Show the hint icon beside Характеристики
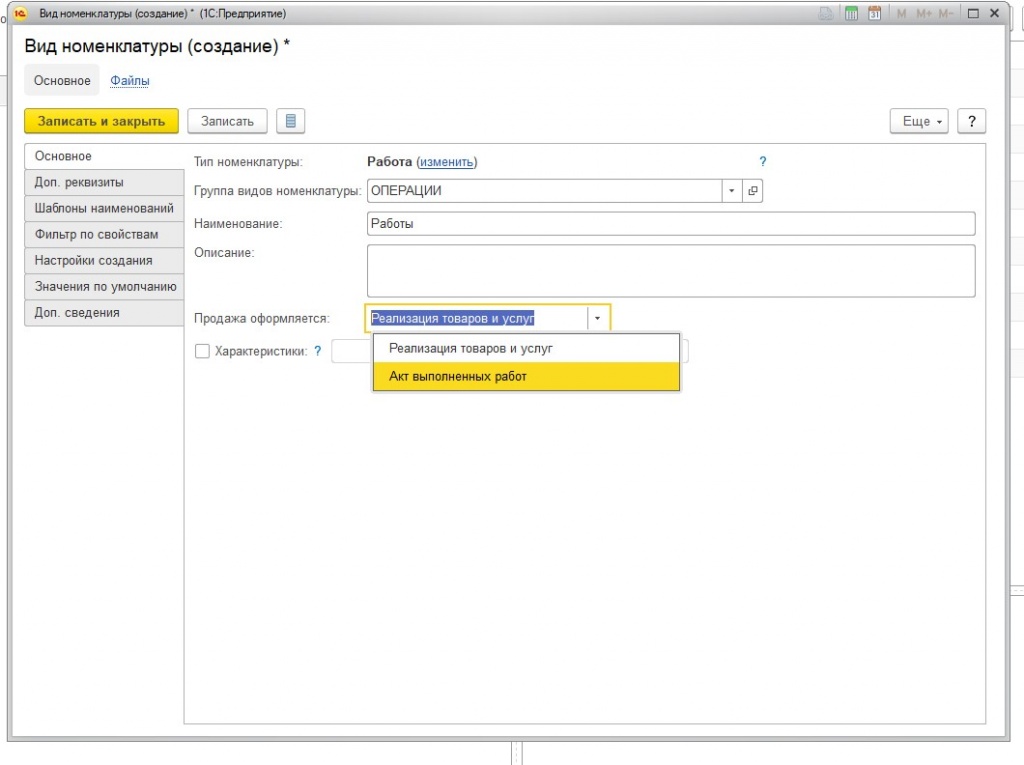The image size is (1024, 765). point(318,351)
